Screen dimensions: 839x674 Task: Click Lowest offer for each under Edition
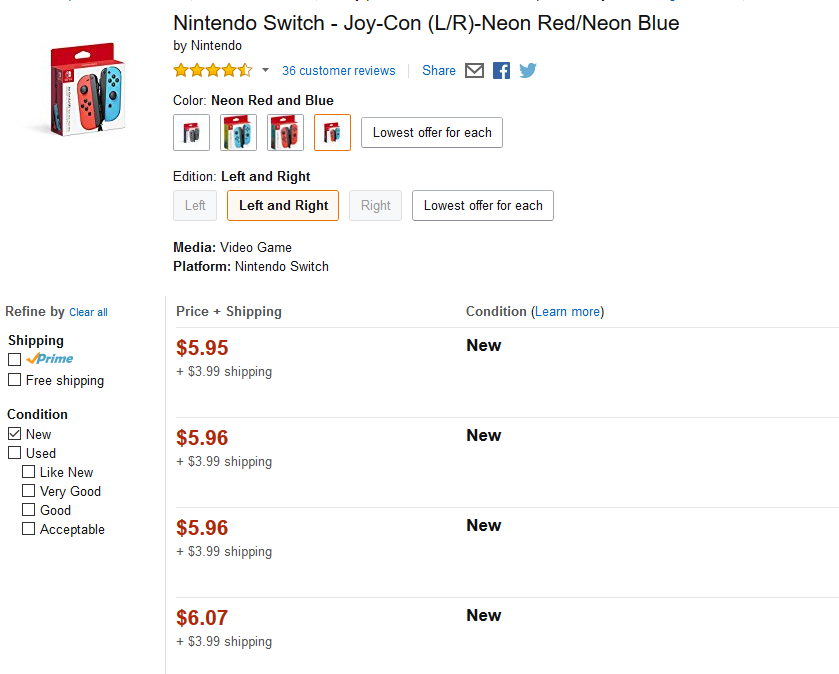pyautogui.click(x=483, y=206)
